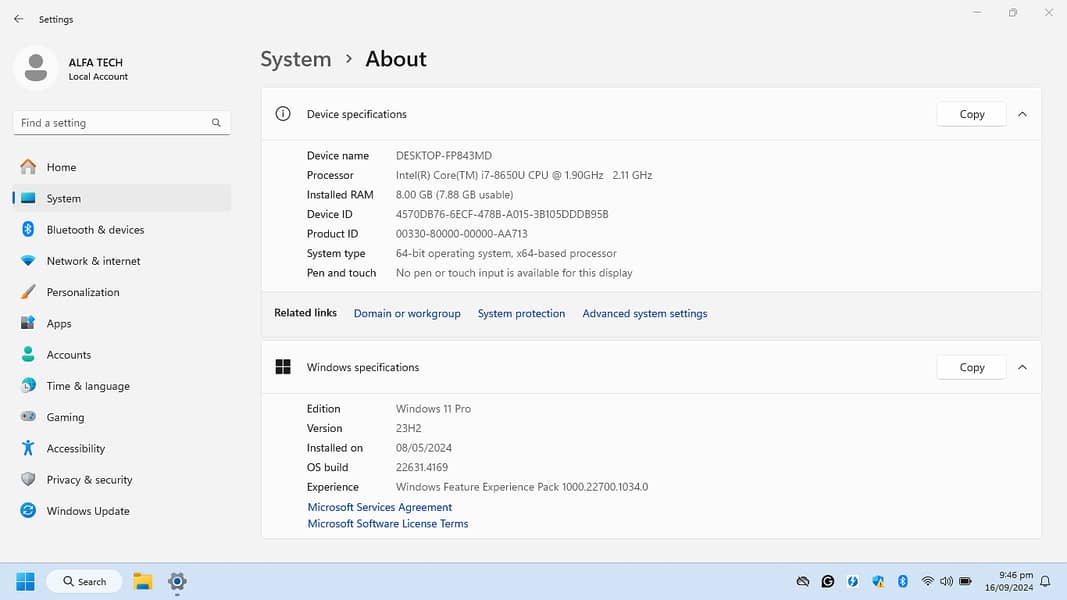Viewport: 1067px width, 600px height.
Task: Collapse the Windows specifications section
Action: click(1022, 367)
